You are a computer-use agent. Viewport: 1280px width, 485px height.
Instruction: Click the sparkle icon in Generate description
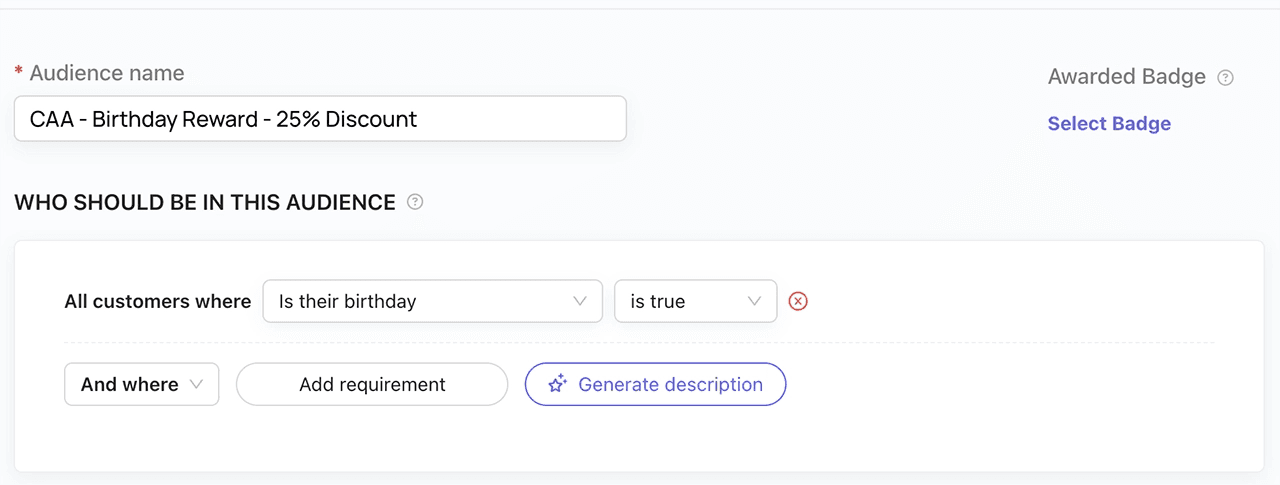[x=558, y=384]
